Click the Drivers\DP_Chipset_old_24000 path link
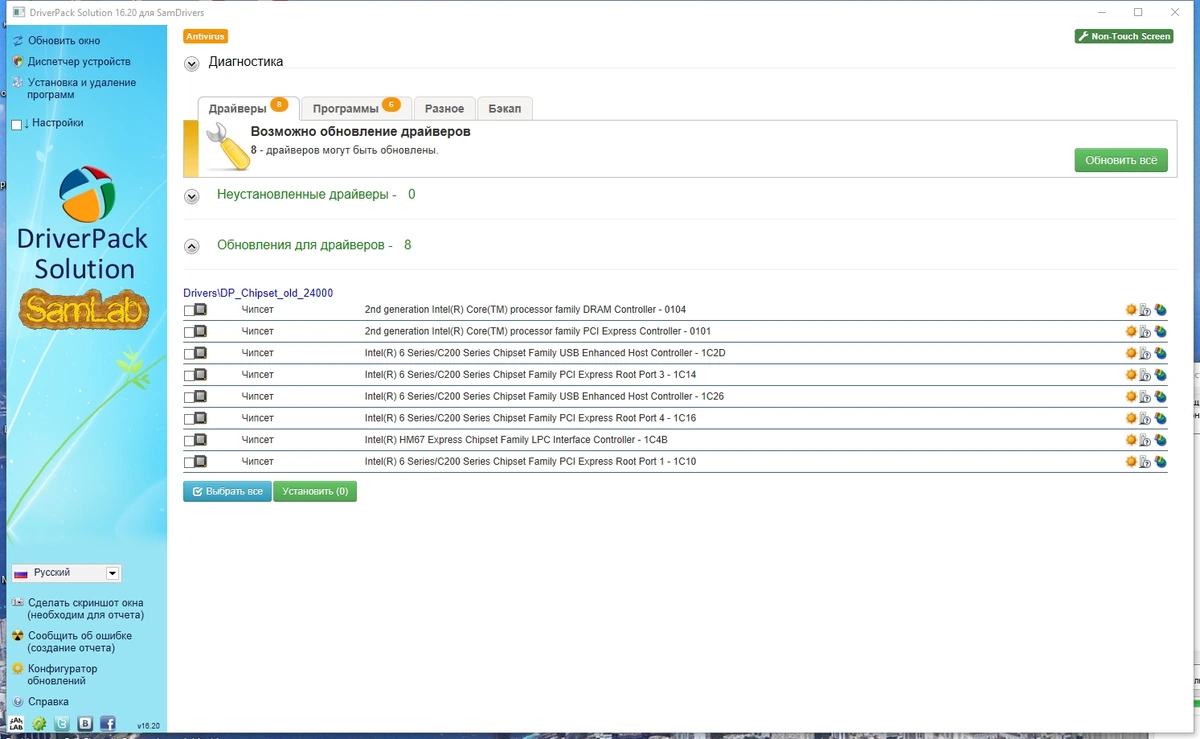 [x=258, y=293]
